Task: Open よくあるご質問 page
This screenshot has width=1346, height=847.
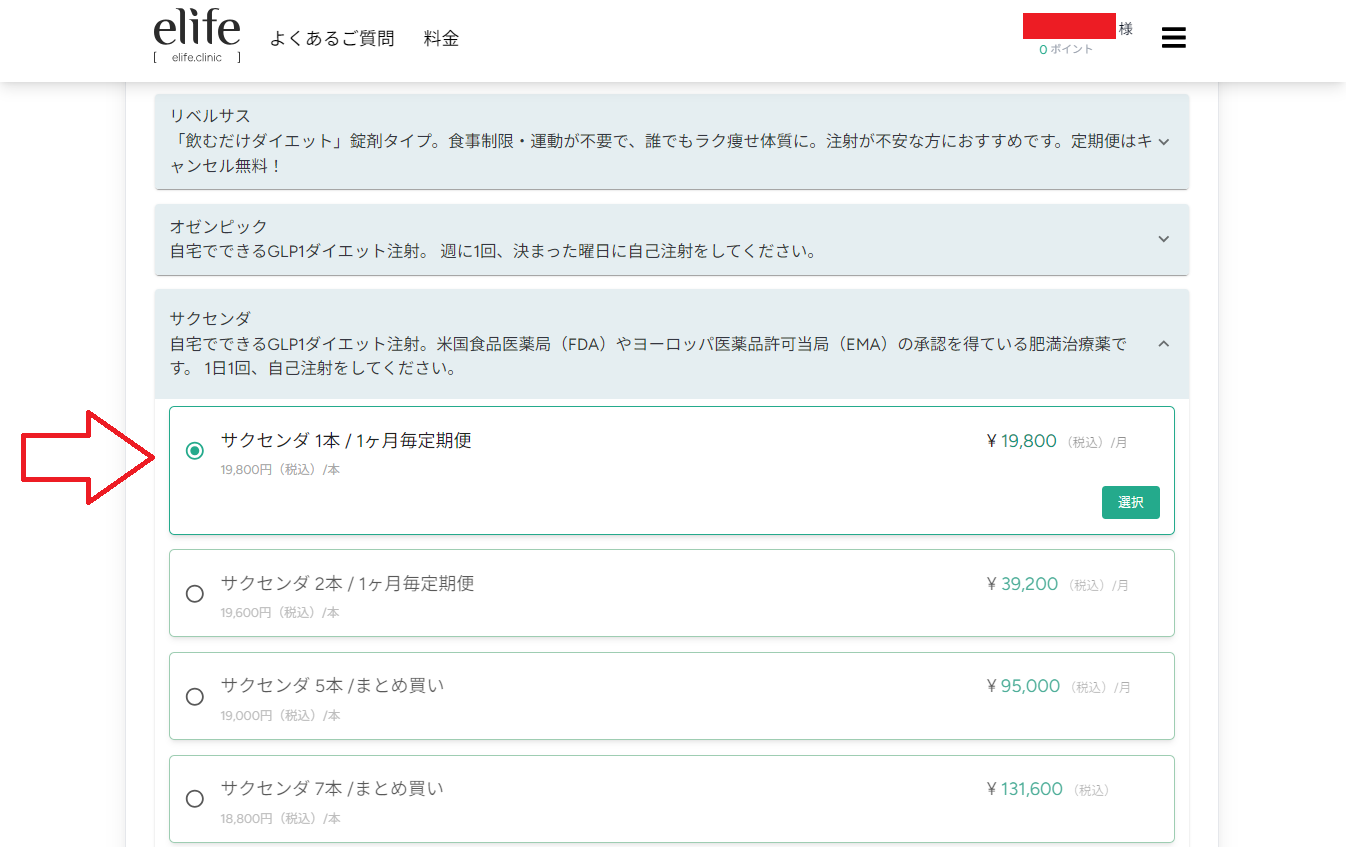Action: point(332,39)
